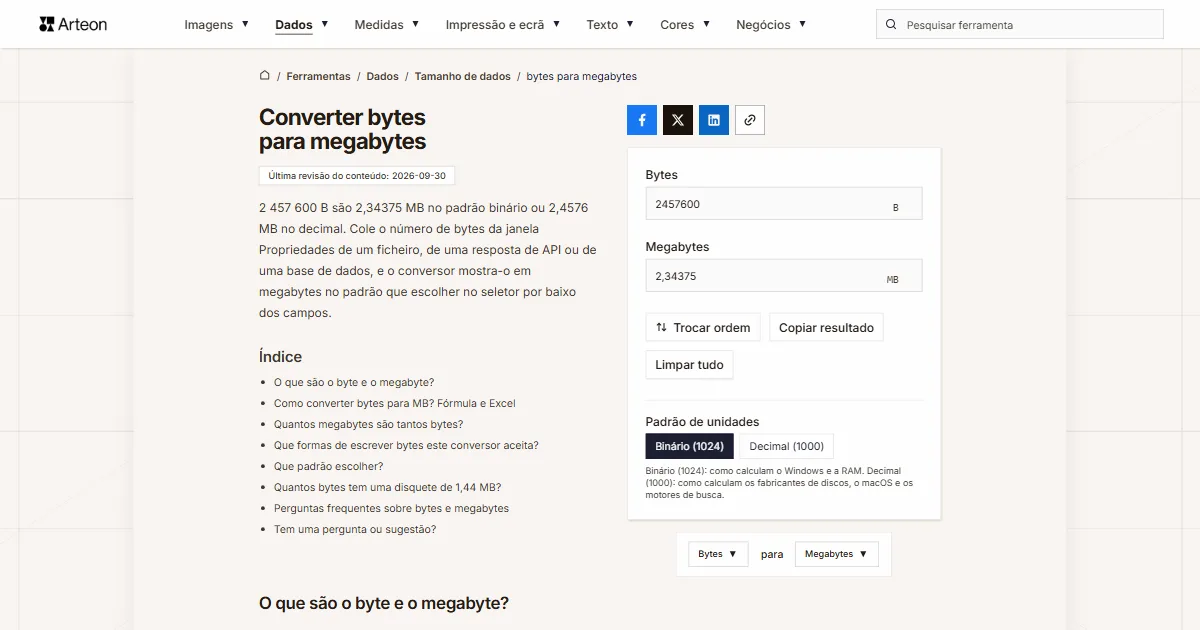Select the Binário (1024) standard

690,446
